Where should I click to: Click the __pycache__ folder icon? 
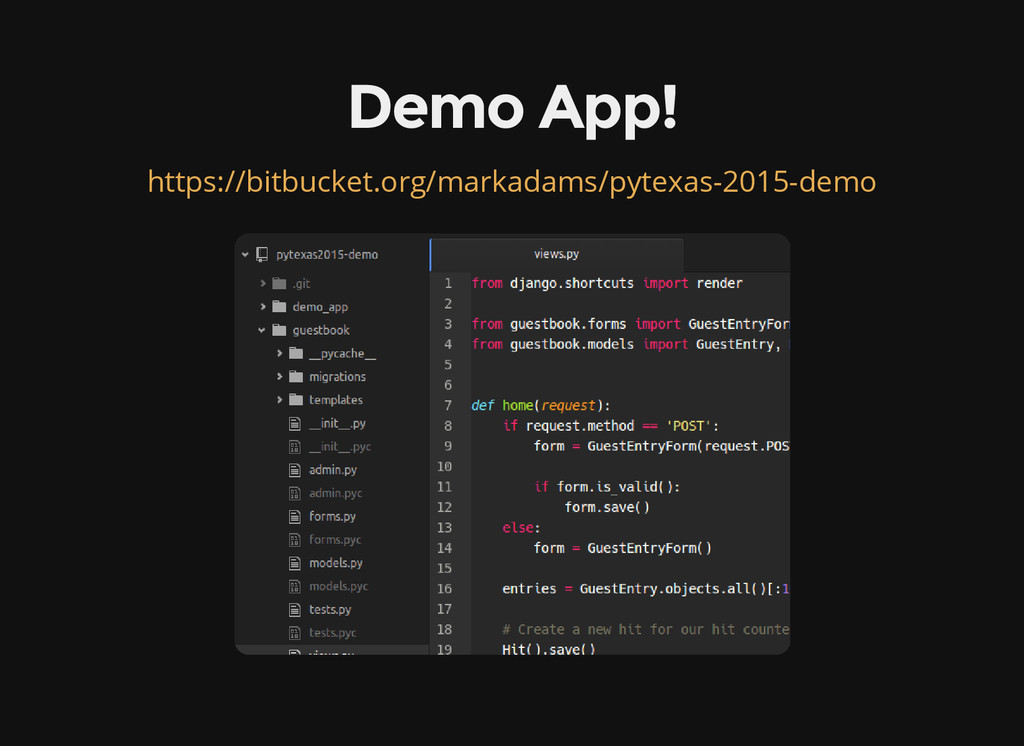tap(295, 353)
